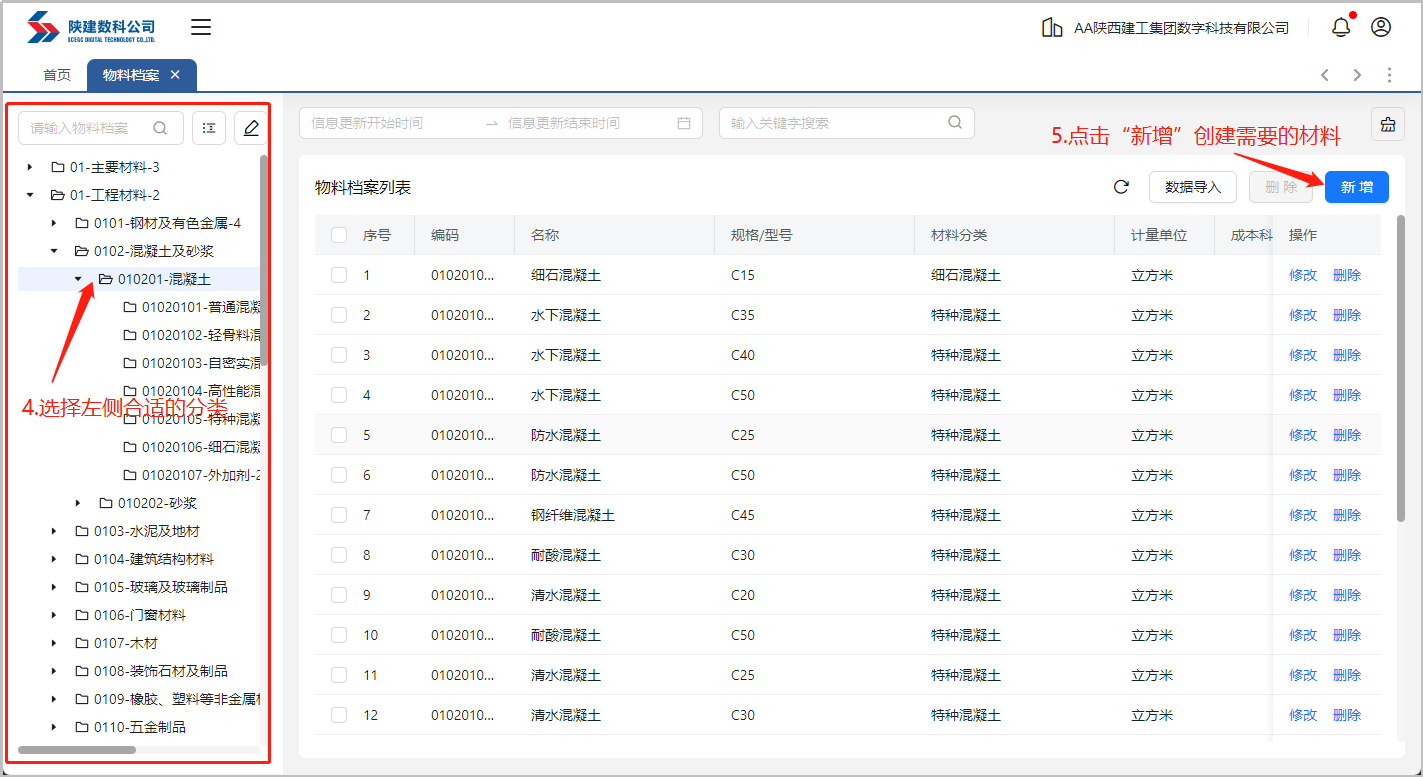Open the hamburger menu next to logo
1423x777 pixels.
201,27
